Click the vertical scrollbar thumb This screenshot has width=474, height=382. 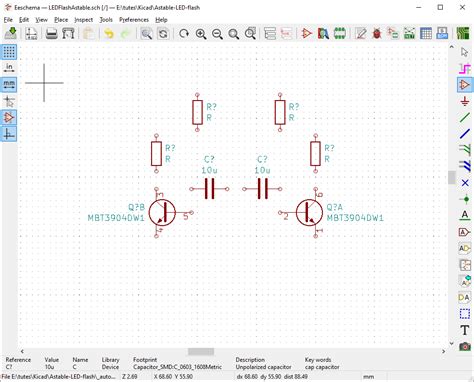click(x=452, y=177)
